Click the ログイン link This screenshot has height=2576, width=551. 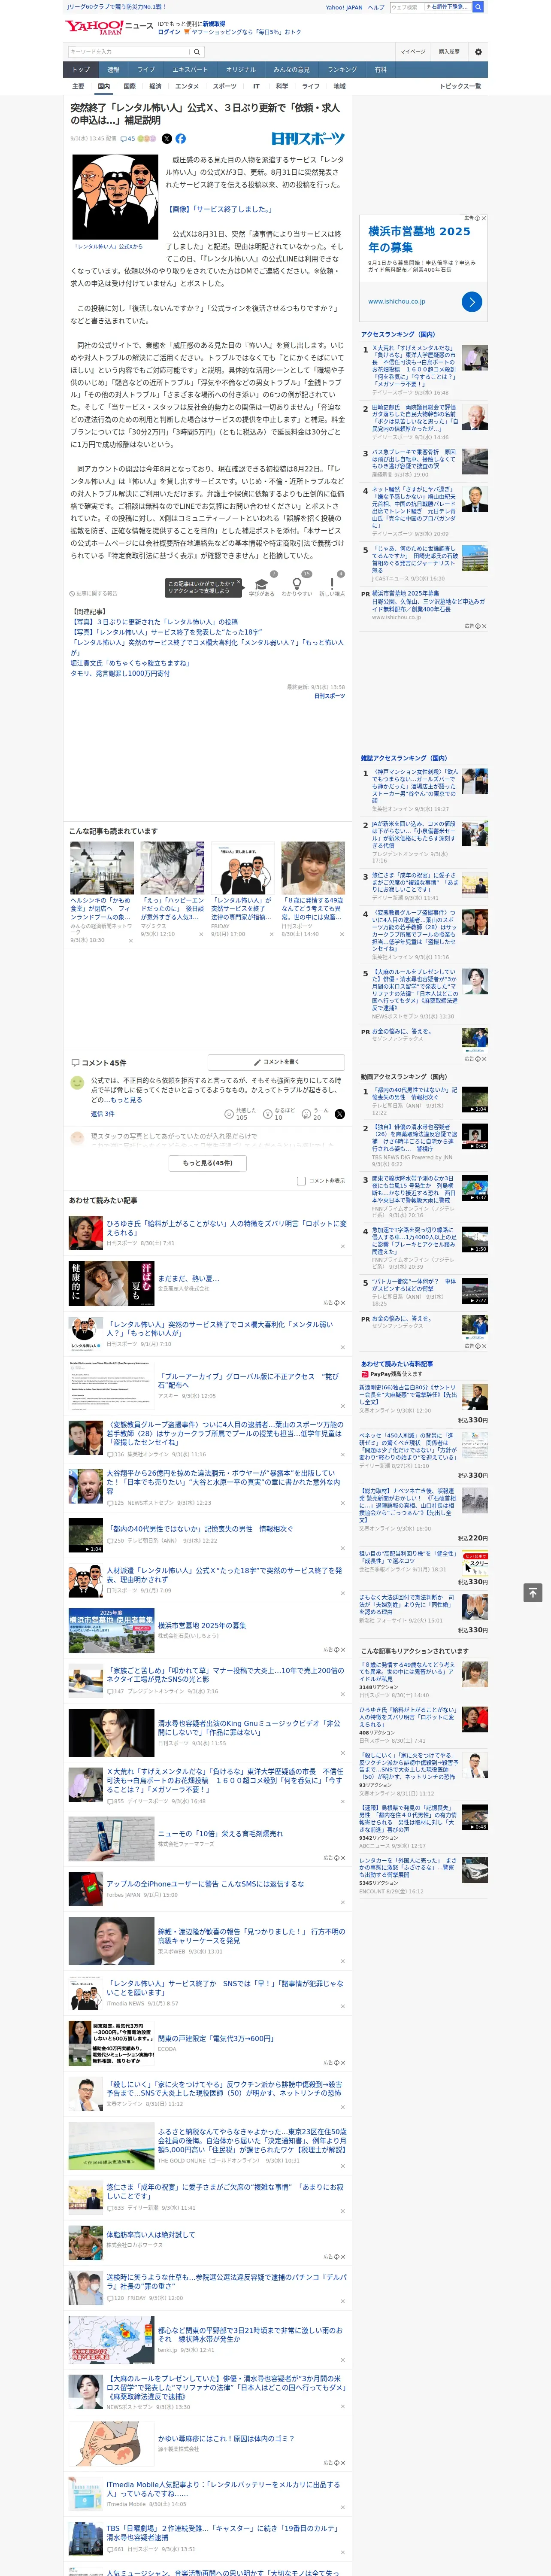click(x=169, y=32)
